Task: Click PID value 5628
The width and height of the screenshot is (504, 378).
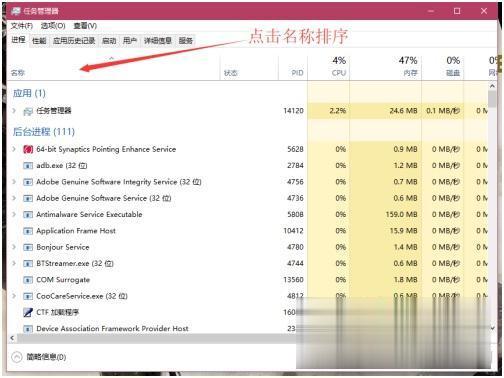Action: point(295,149)
